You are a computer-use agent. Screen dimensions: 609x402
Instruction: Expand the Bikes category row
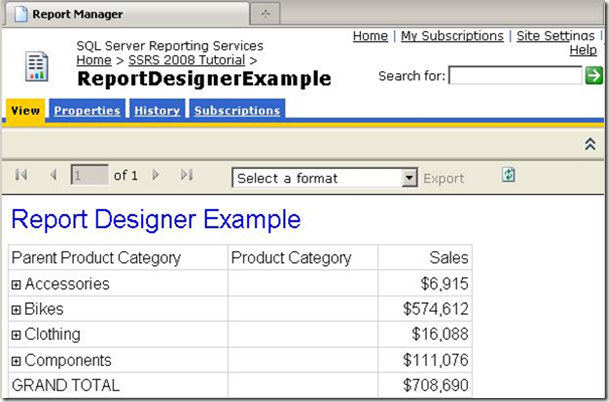pyautogui.click(x=16, y=310)
